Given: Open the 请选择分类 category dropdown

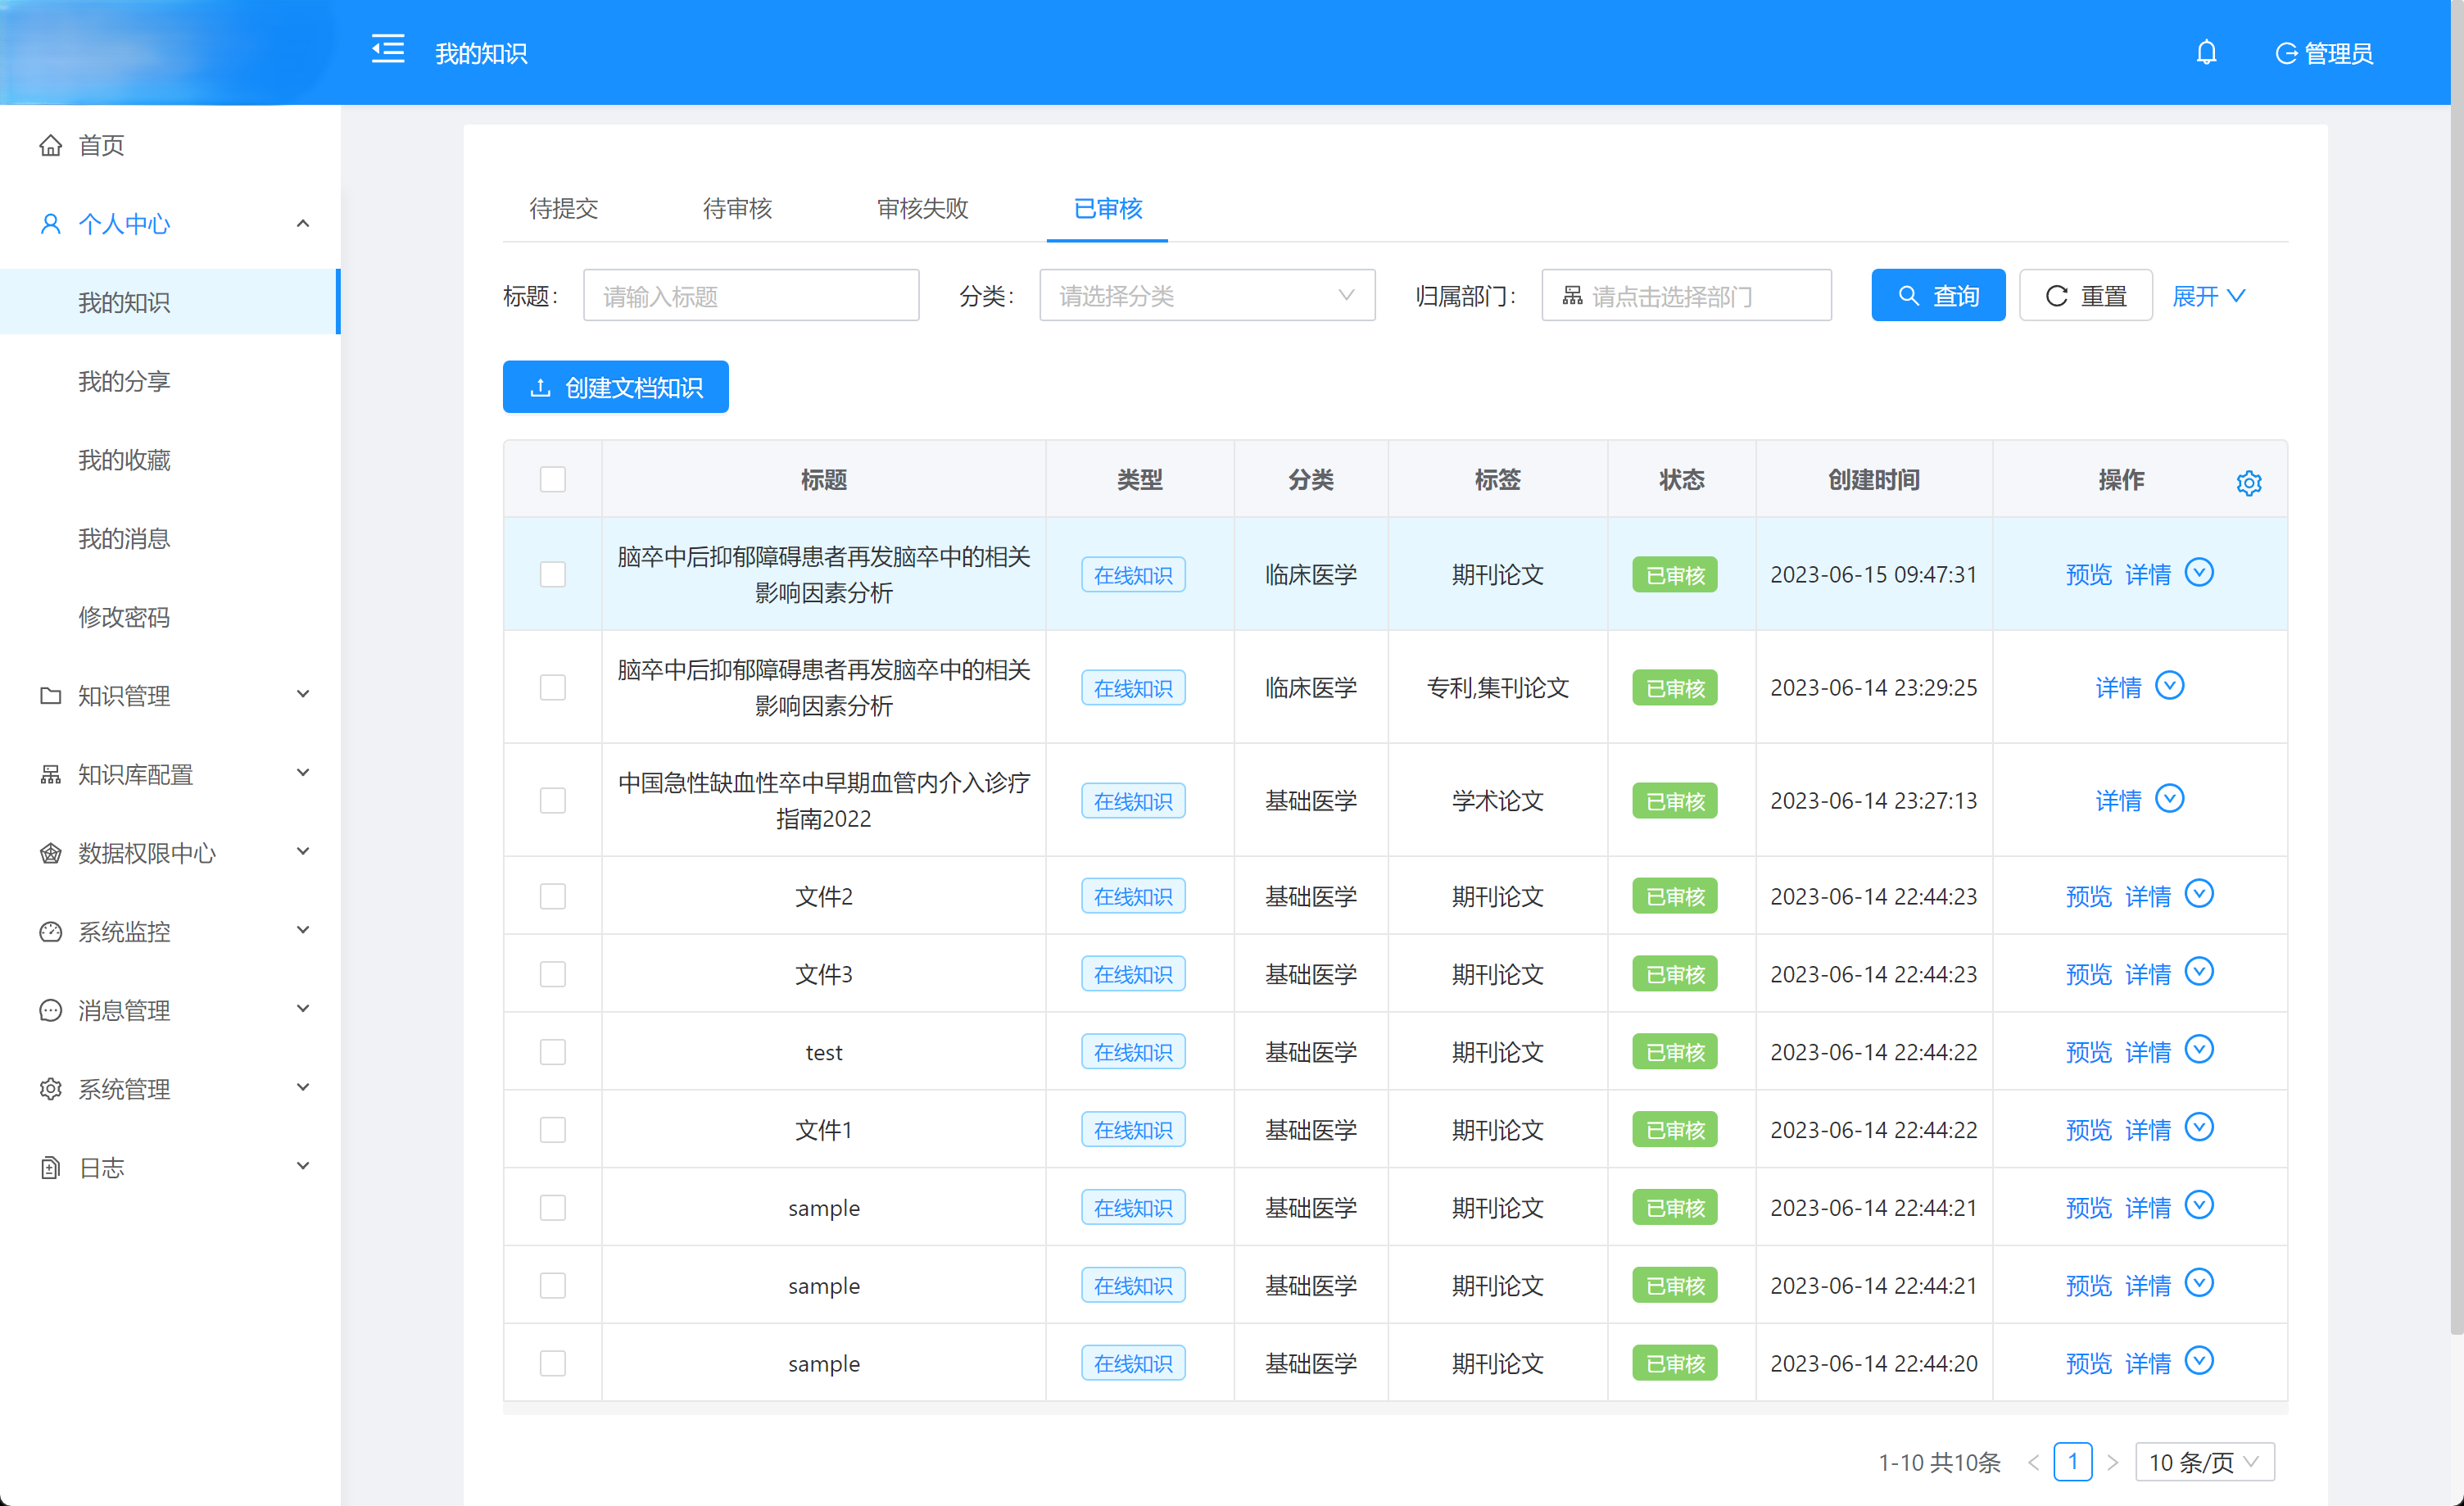Looking at the screenshot, I should coord(1206,295).
